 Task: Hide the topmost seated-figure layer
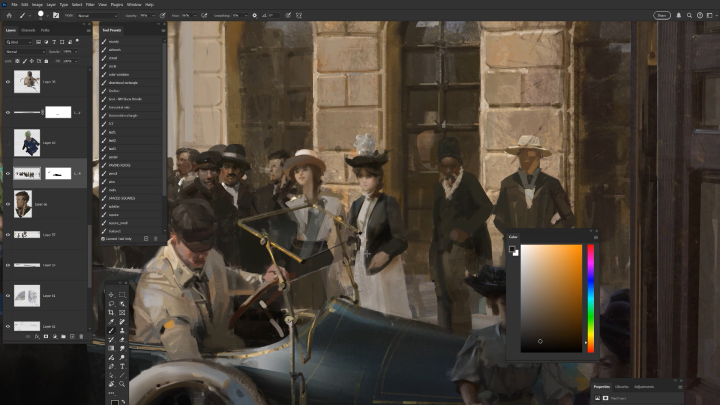8,82
